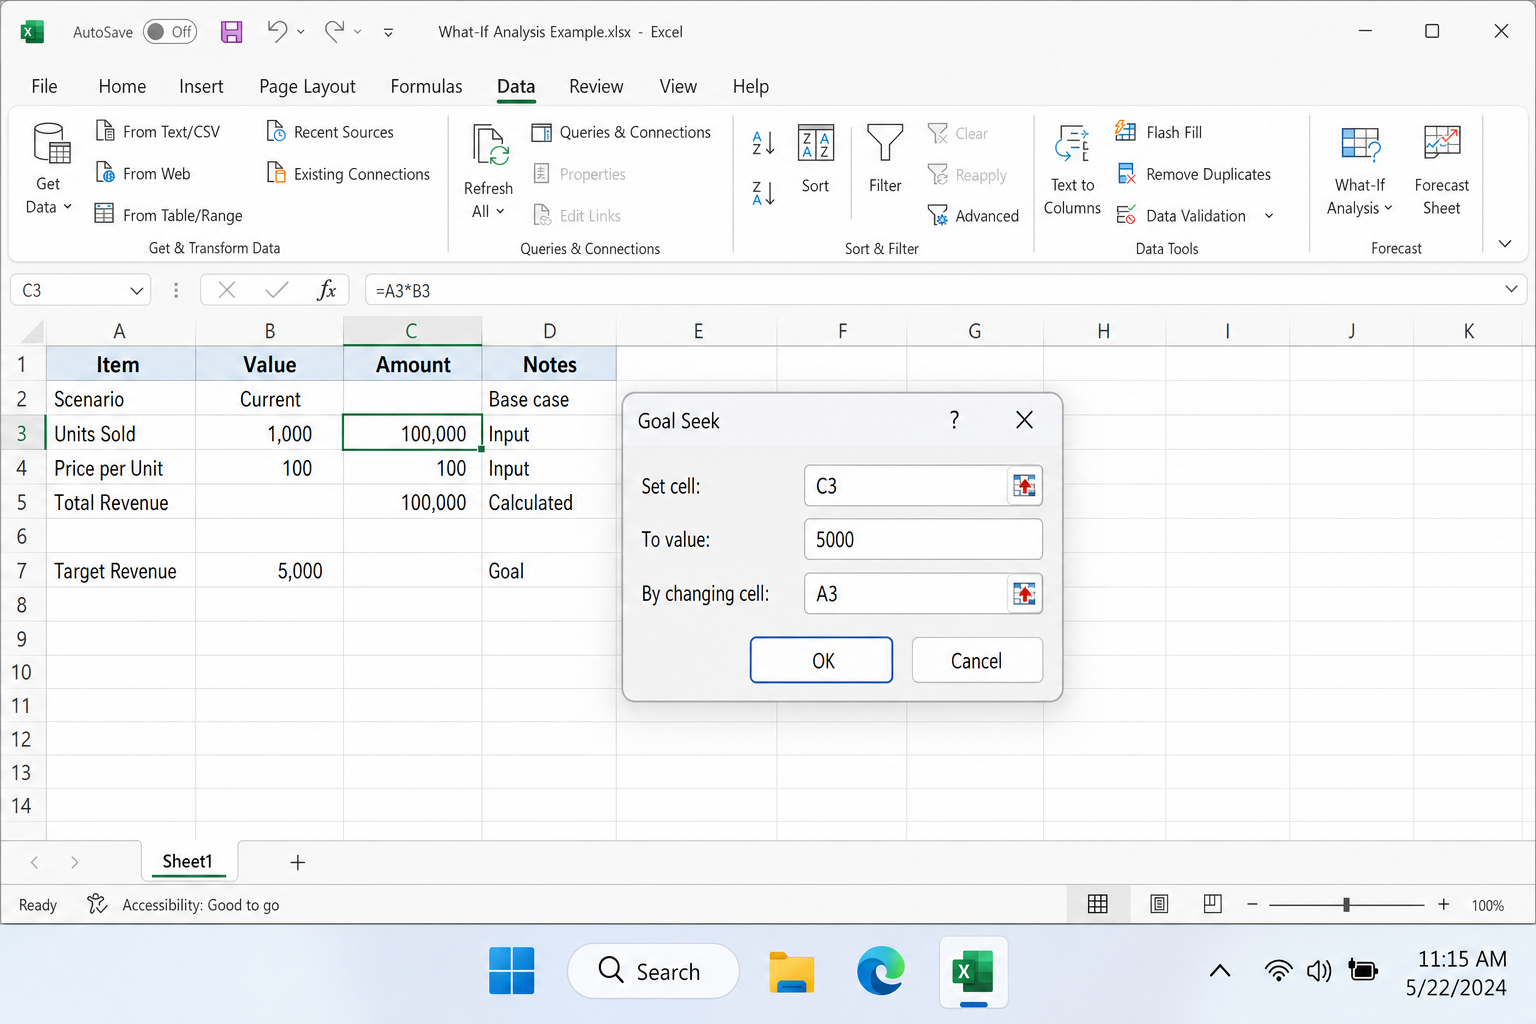Import data From Text/CSV
This screenshot has height=1024, width=1536.
pos(158,132)
